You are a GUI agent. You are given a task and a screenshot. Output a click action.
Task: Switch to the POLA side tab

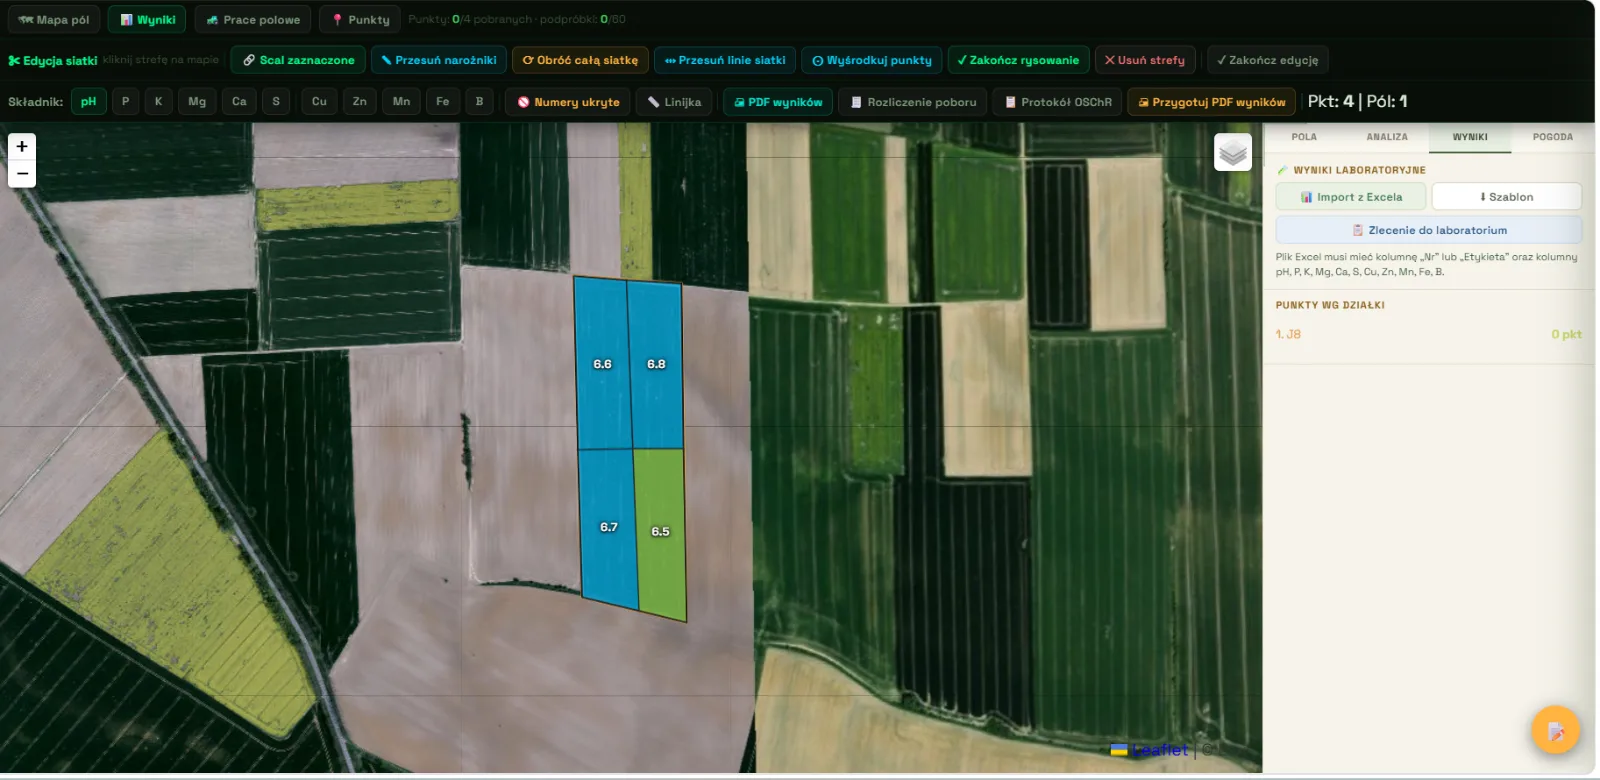point(1304,137)
